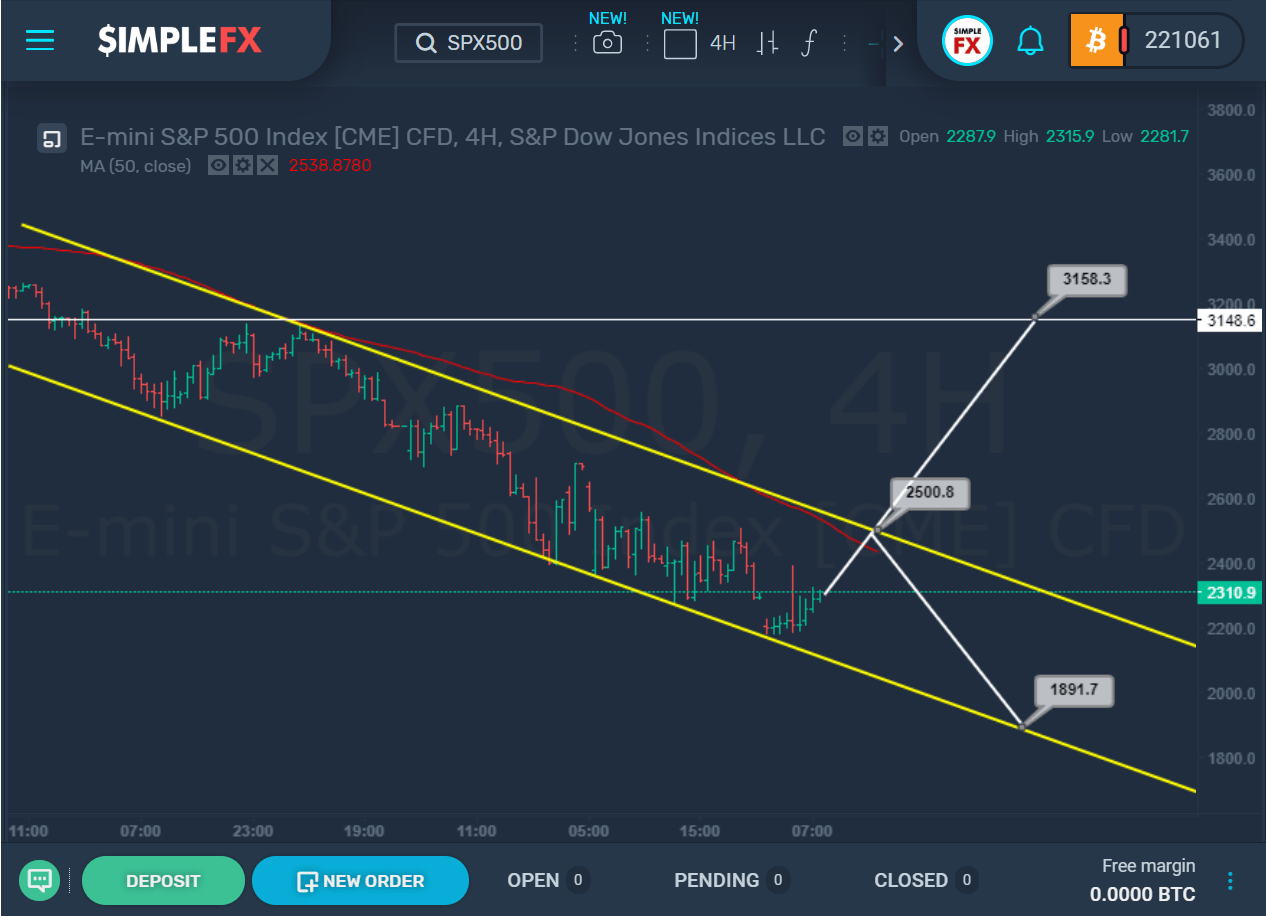Take a chart snapshot with camera icon
The image size is (1266, 916).
607,43
